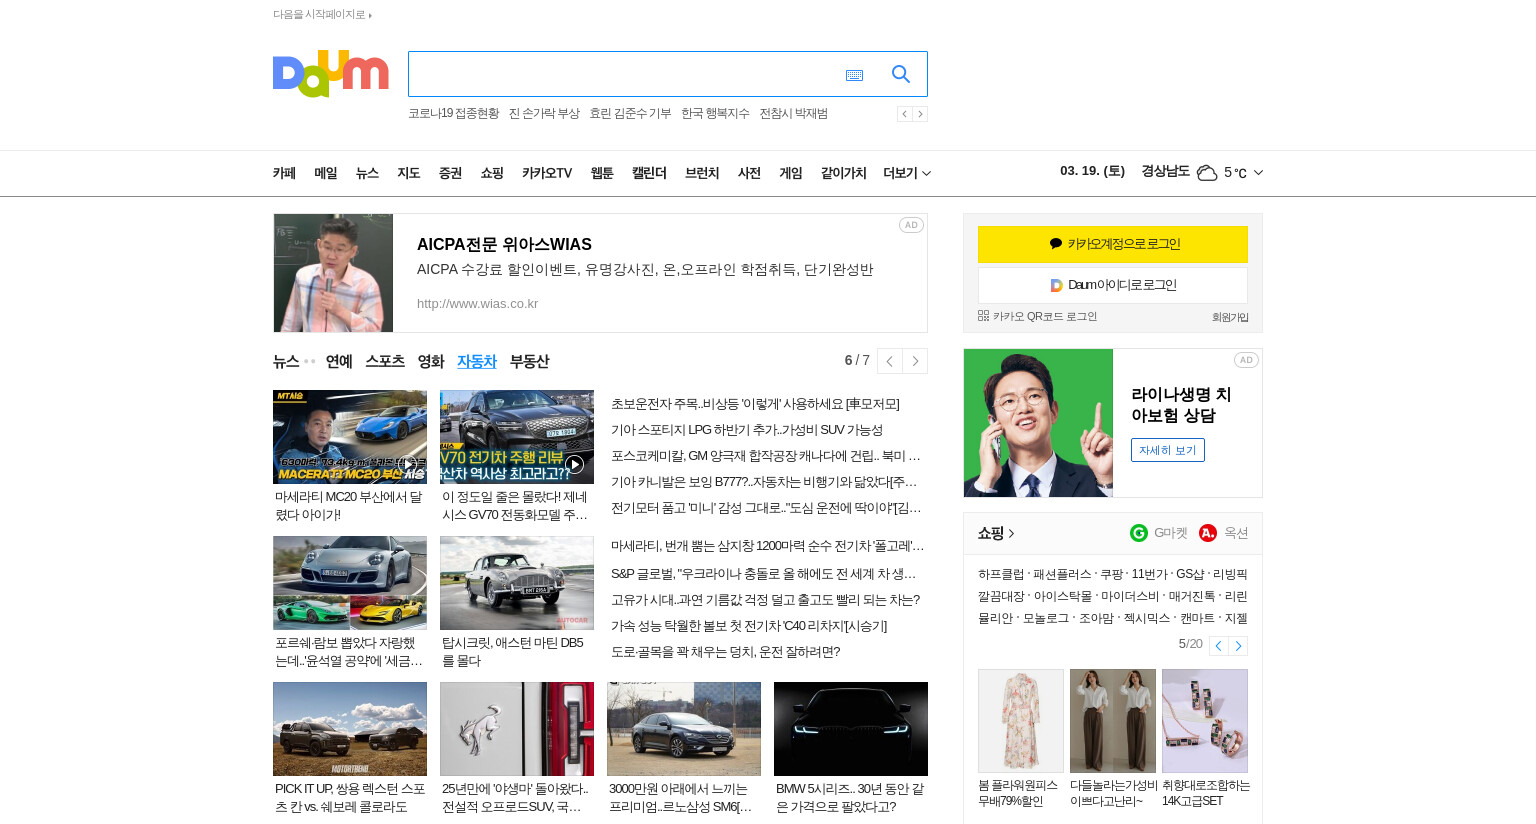This screenshot has width=1536, height=824.
Task: Click the 쿠팡 shopping mall link
Action: pos(1111,574)
